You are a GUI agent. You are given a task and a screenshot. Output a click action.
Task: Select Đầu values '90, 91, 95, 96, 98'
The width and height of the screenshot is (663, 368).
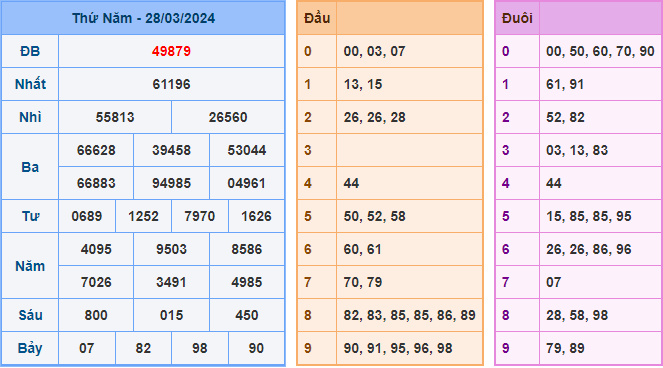398,348
